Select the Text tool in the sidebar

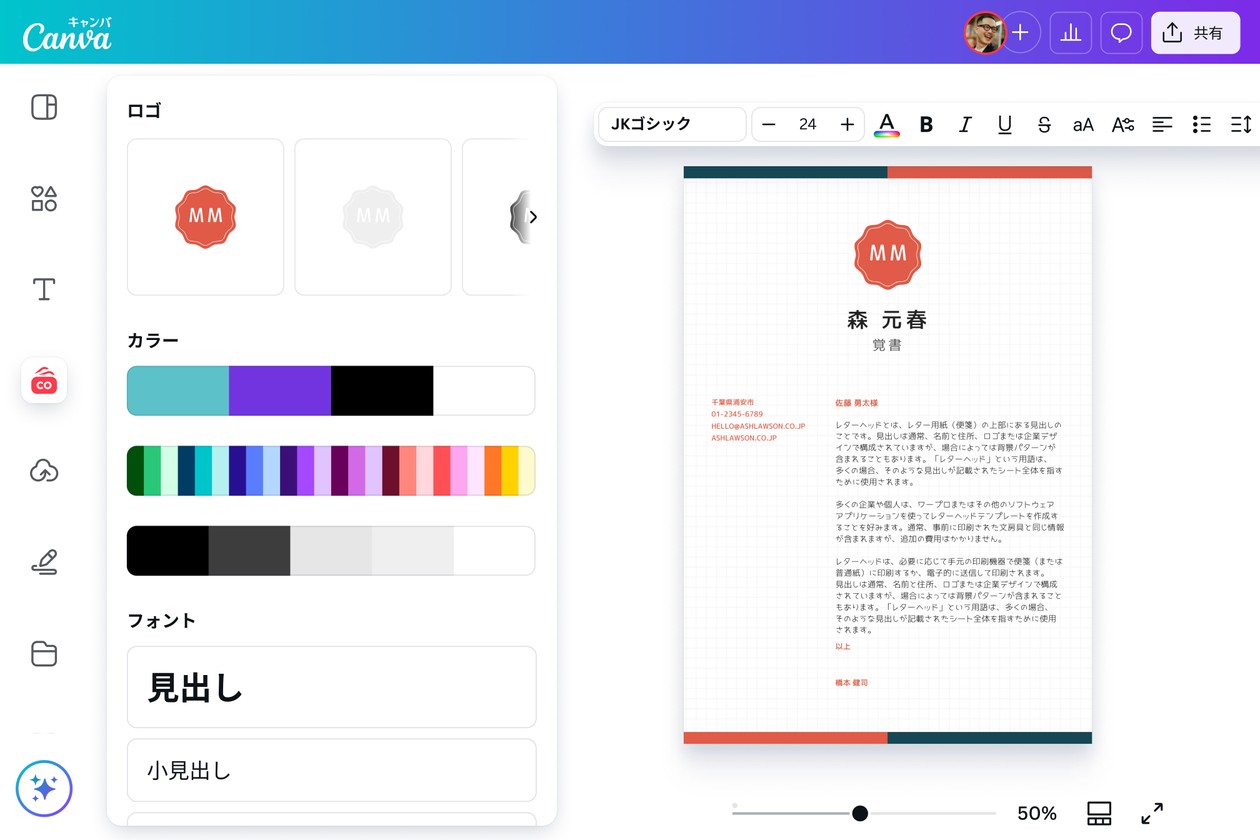(43, 289)
